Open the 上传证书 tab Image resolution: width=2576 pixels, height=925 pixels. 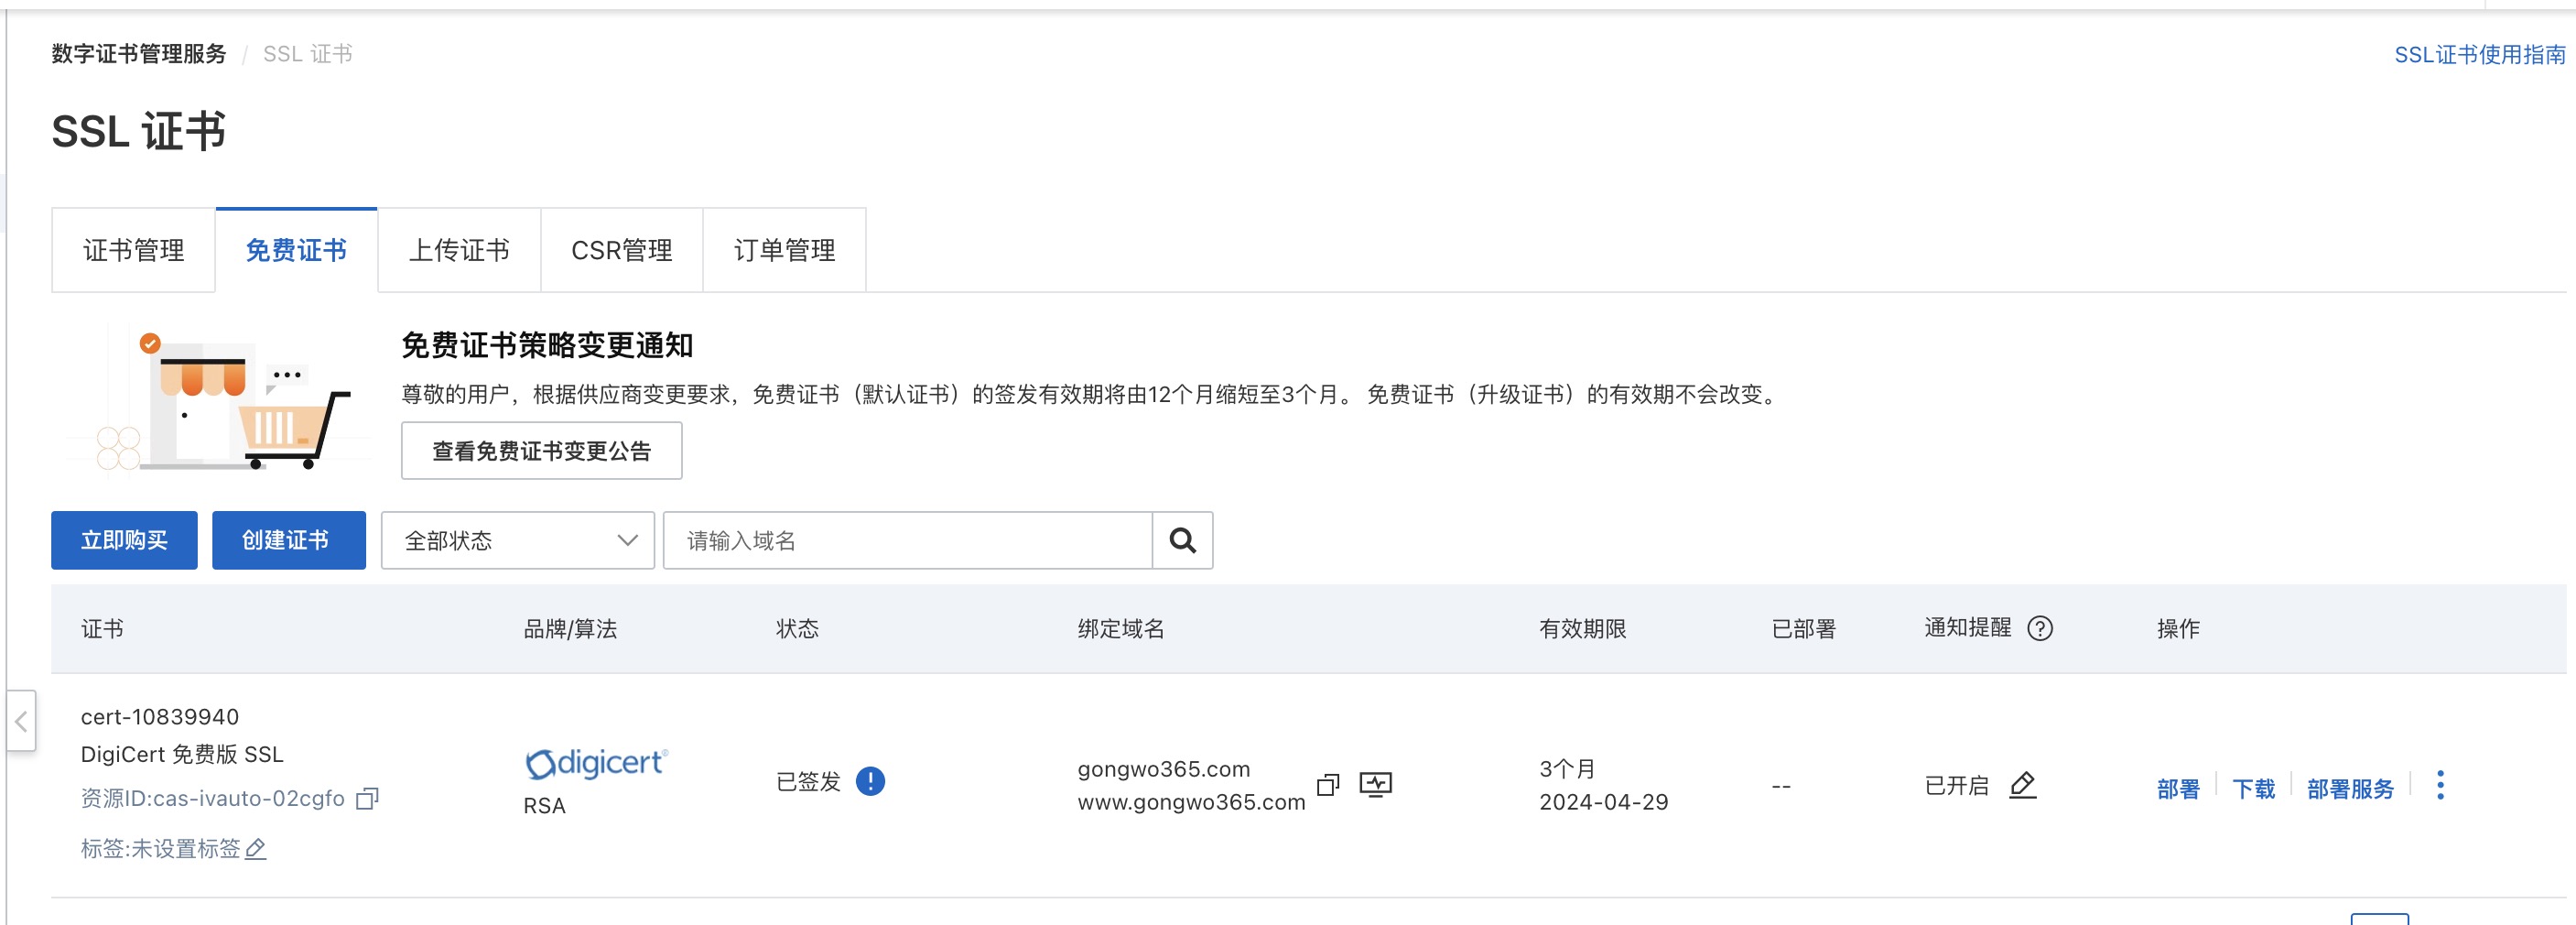click(459, 250)
